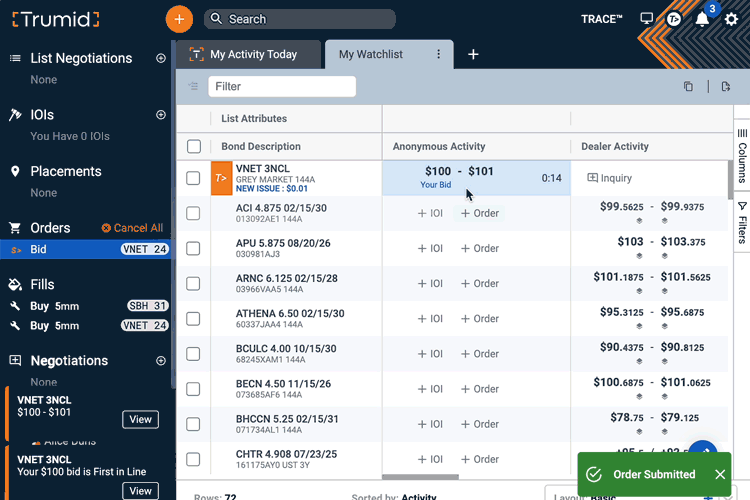Check the APU 5.875 08/20/26 checkbox
This screenshot has width=750, height=500.
193,248
